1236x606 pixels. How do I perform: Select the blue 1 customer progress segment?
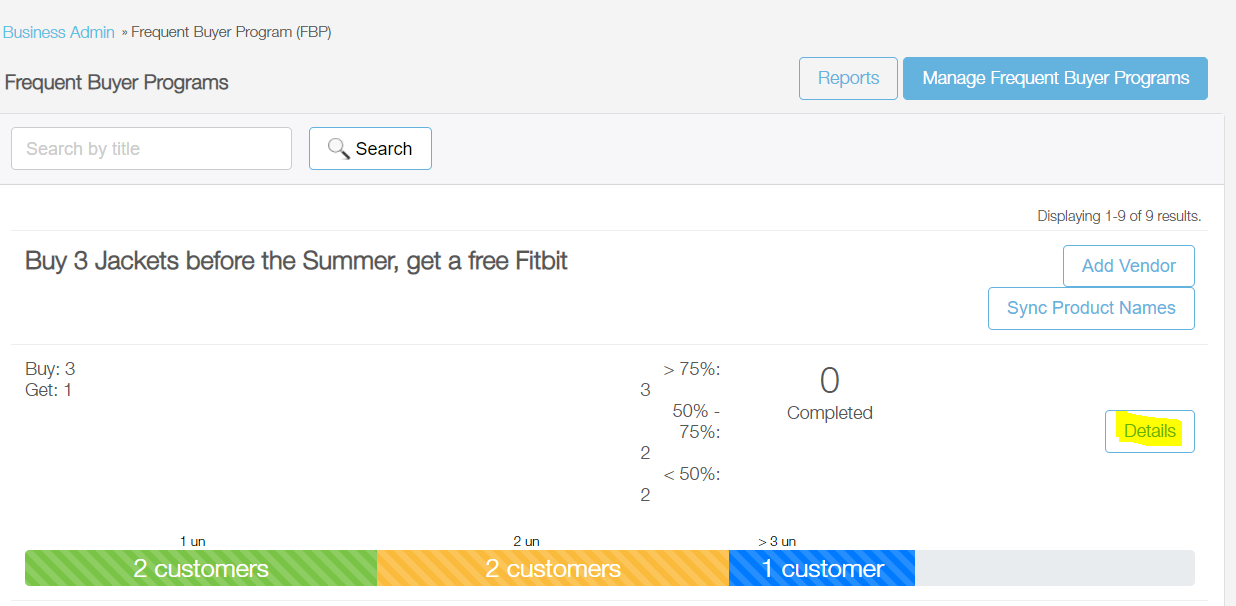822,568
